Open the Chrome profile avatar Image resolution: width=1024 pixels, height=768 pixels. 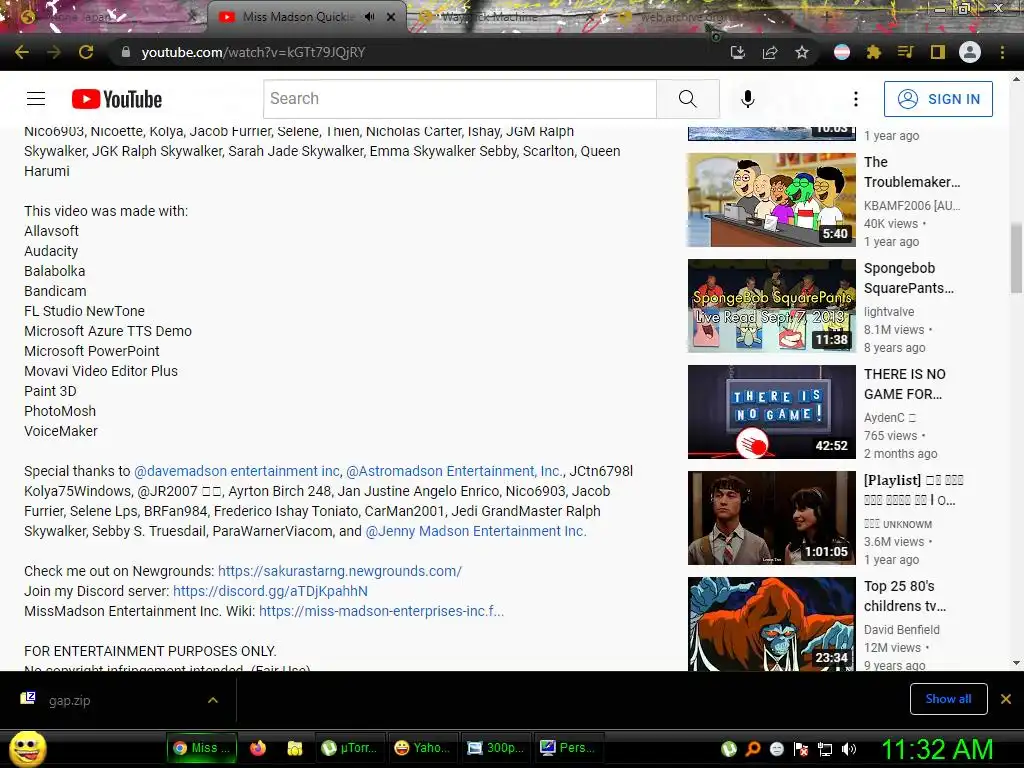(x=970, y=52)
